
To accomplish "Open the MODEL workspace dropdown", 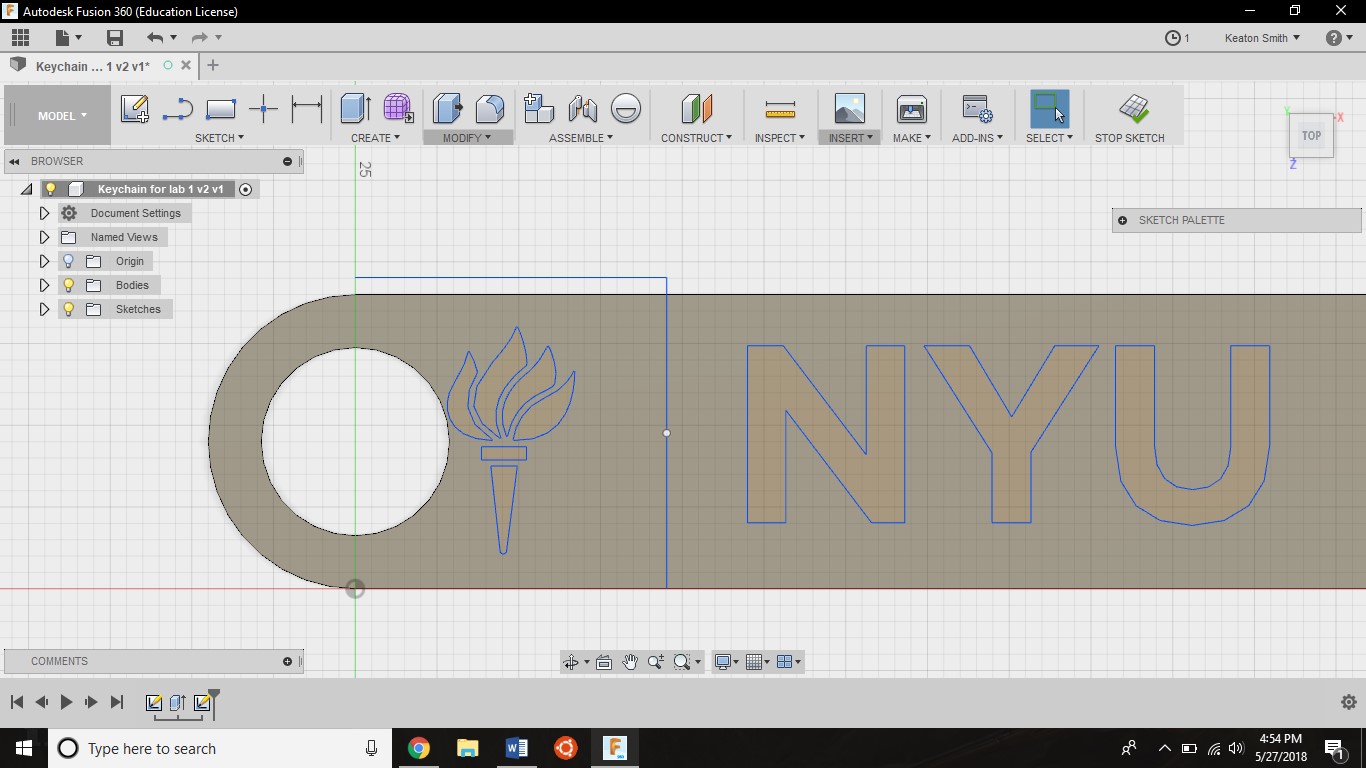I will click(x=62, y=116).
